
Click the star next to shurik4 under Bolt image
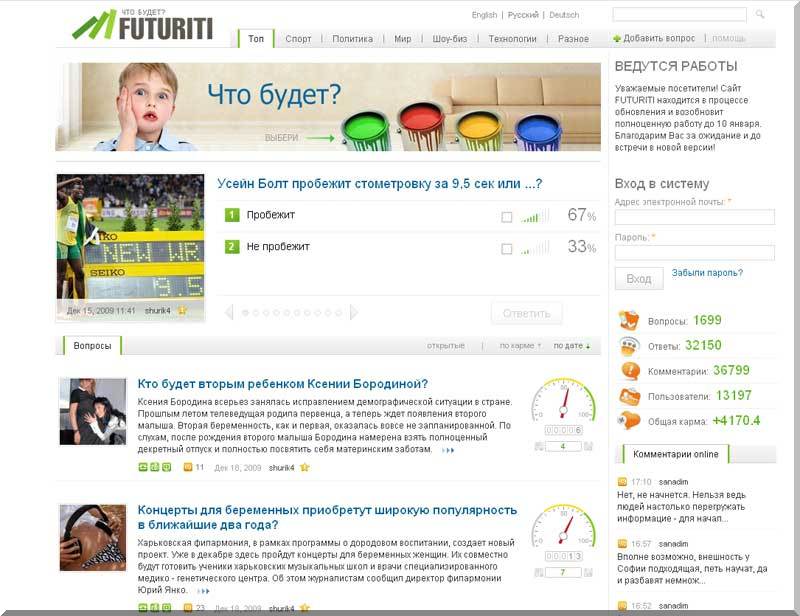182,310
